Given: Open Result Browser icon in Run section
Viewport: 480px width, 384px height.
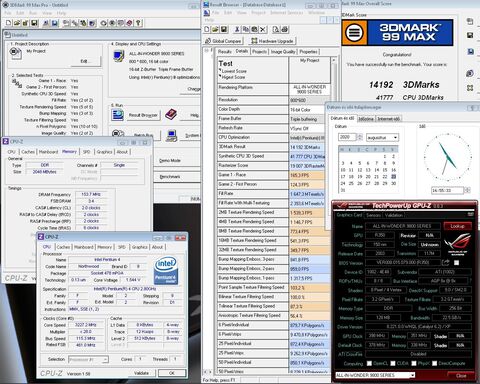Looking at the screenshot, I should [x=117, y=115].
